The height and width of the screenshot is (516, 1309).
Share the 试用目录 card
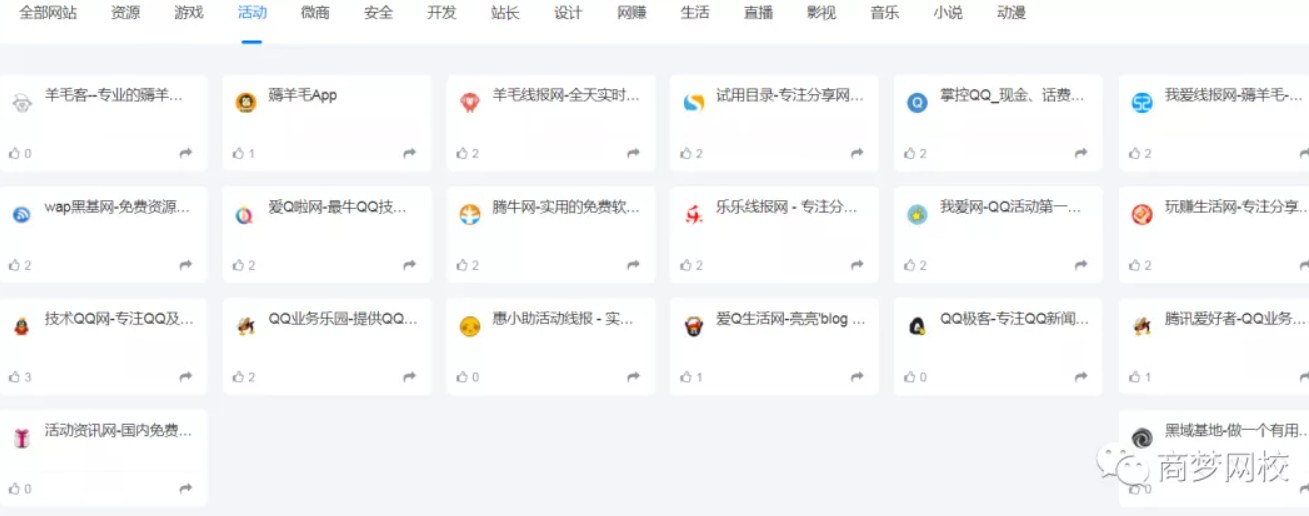[858, 153]
